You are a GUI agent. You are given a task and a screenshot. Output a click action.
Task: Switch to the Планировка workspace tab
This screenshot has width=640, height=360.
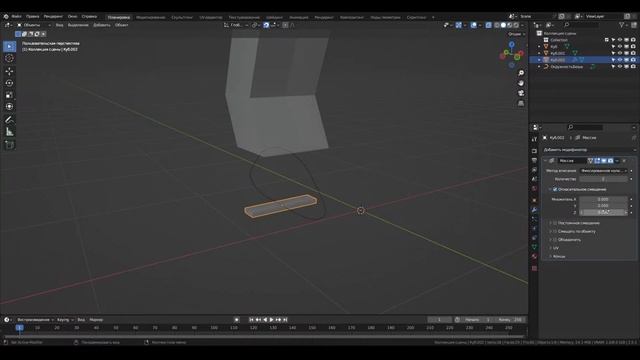(119, 17)
